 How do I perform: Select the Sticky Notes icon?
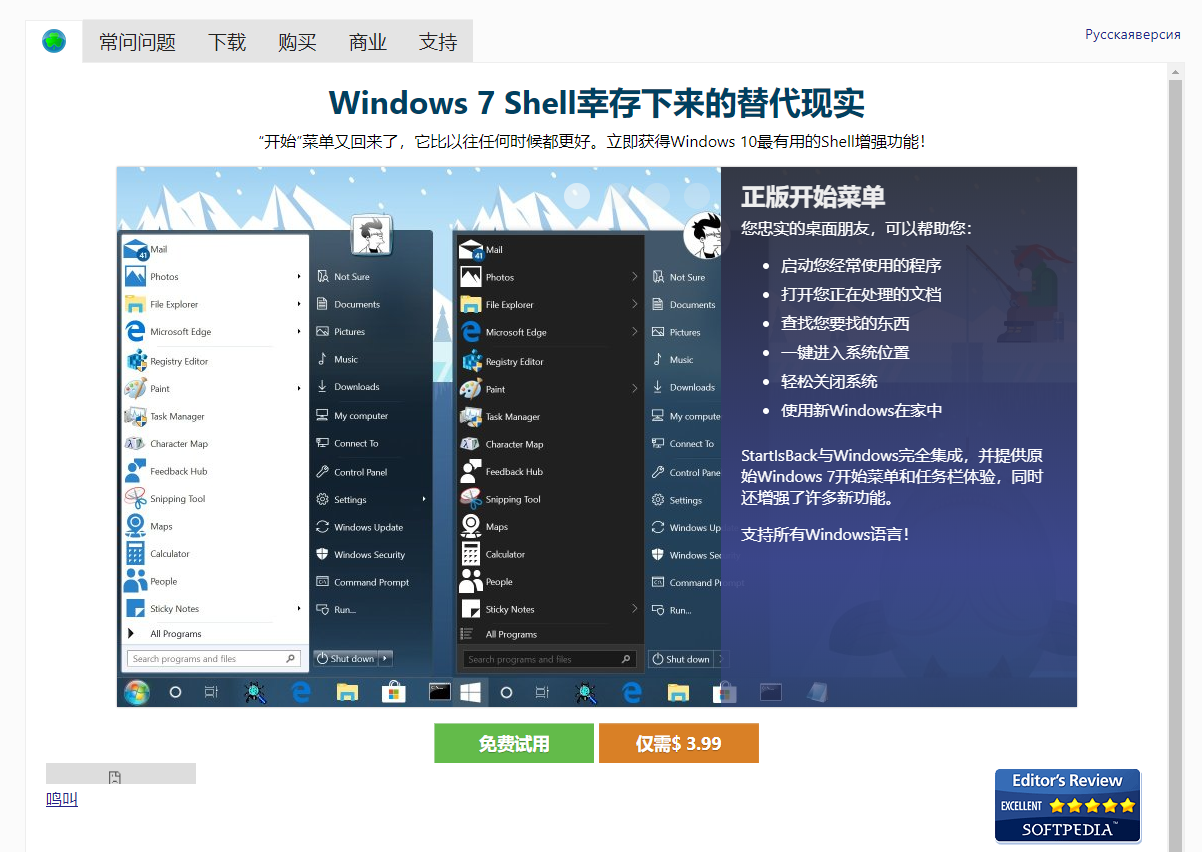pos(172,608)
